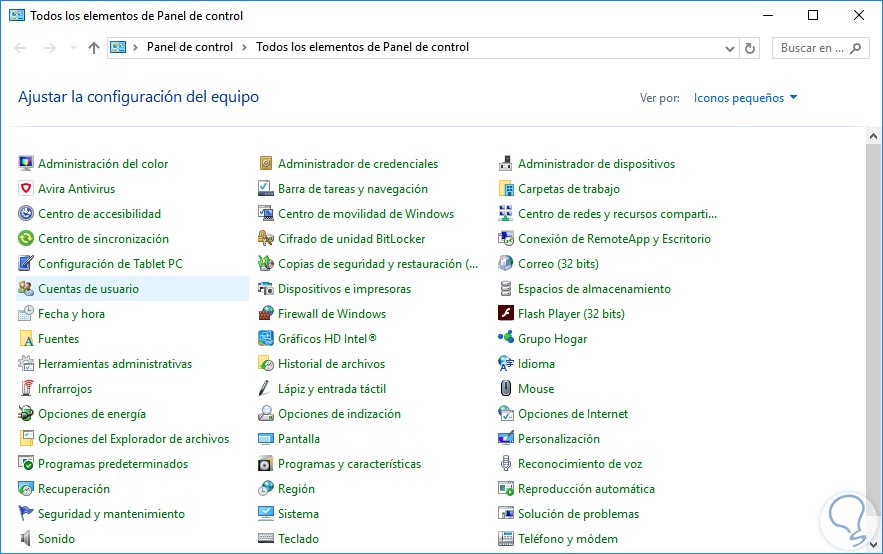The height and width of the screenshot is (554, 883).
Task: Open Opciones del Explorador de archivos
Action: coord(133,439)
